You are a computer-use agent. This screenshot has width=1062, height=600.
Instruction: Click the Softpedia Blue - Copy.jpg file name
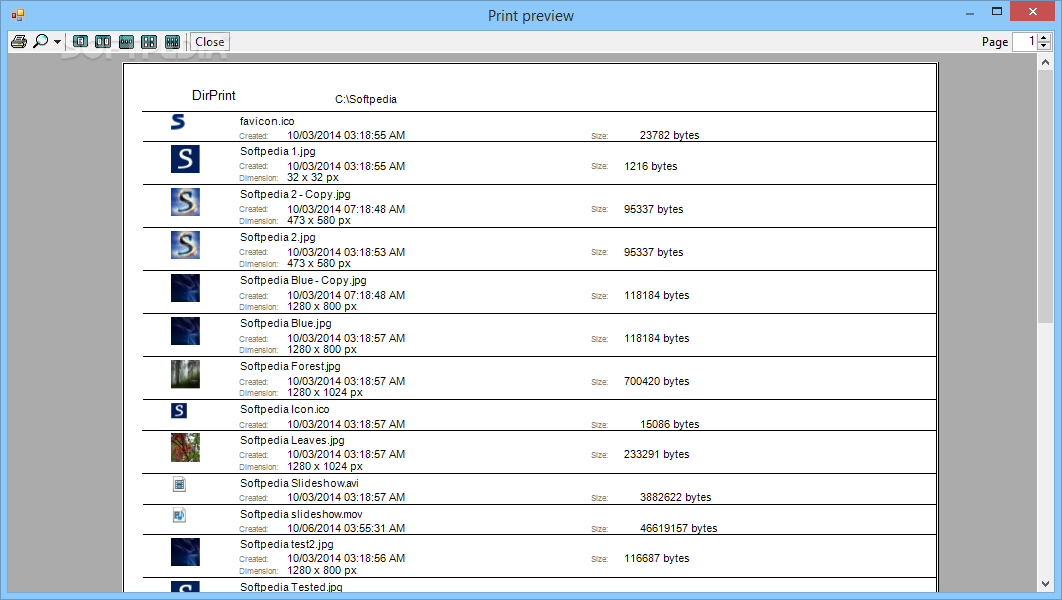(x=303, y=280)
